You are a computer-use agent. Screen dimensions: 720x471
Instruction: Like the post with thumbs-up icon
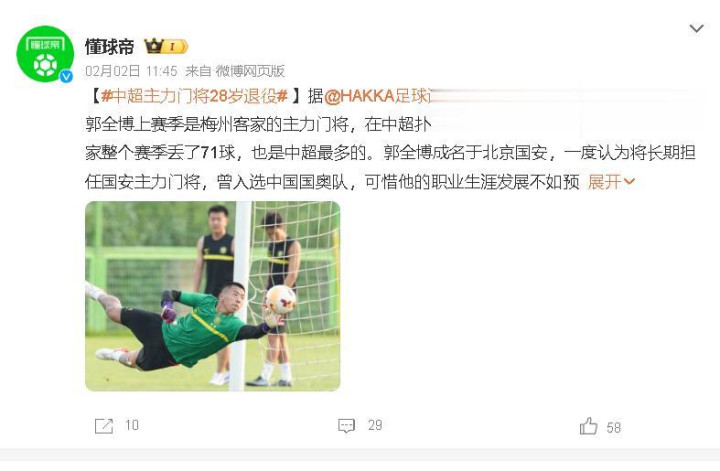[x=588, y=426]
